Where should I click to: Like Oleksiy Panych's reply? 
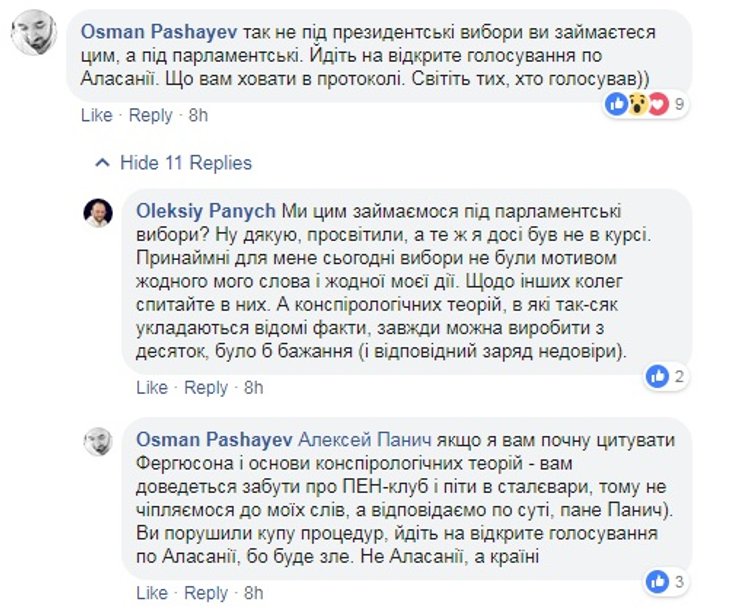coord(152,387)
